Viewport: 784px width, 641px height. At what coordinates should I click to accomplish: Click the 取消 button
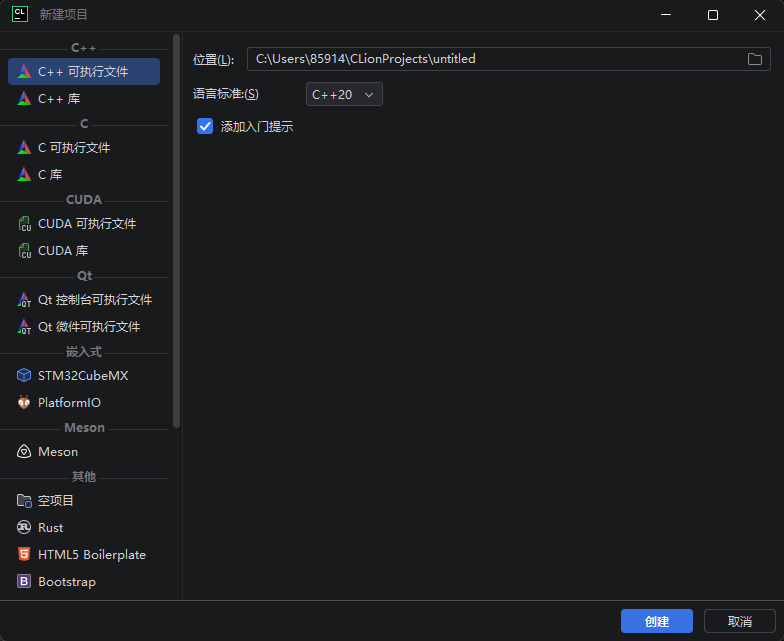pos(740,621)
